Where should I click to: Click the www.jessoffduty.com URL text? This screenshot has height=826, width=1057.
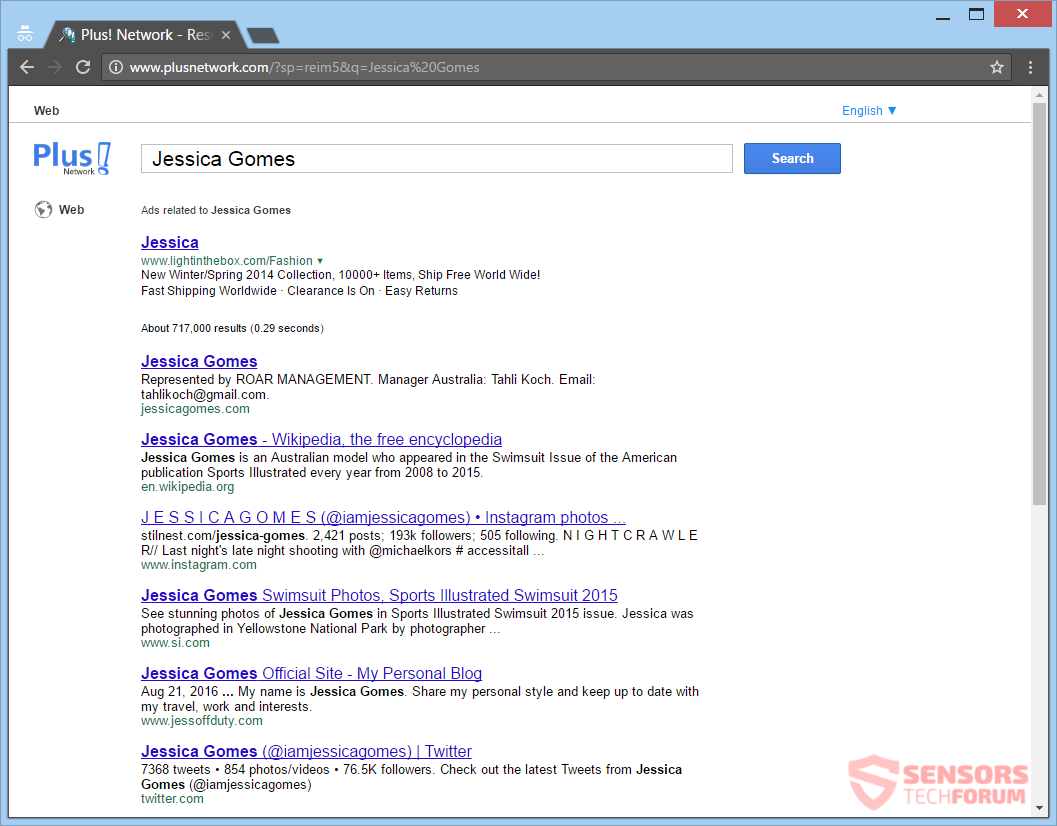202,721
